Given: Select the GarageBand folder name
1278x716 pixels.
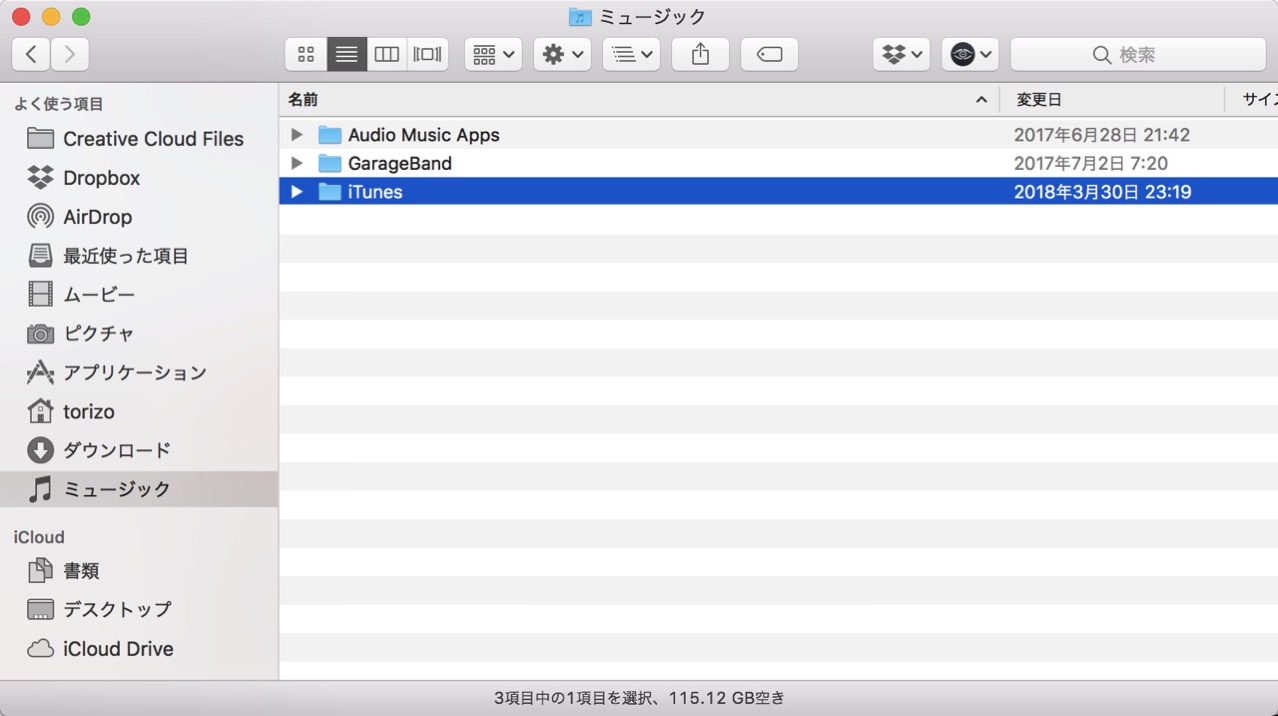Looking at the screenshot, I should [x=400, y=163].
